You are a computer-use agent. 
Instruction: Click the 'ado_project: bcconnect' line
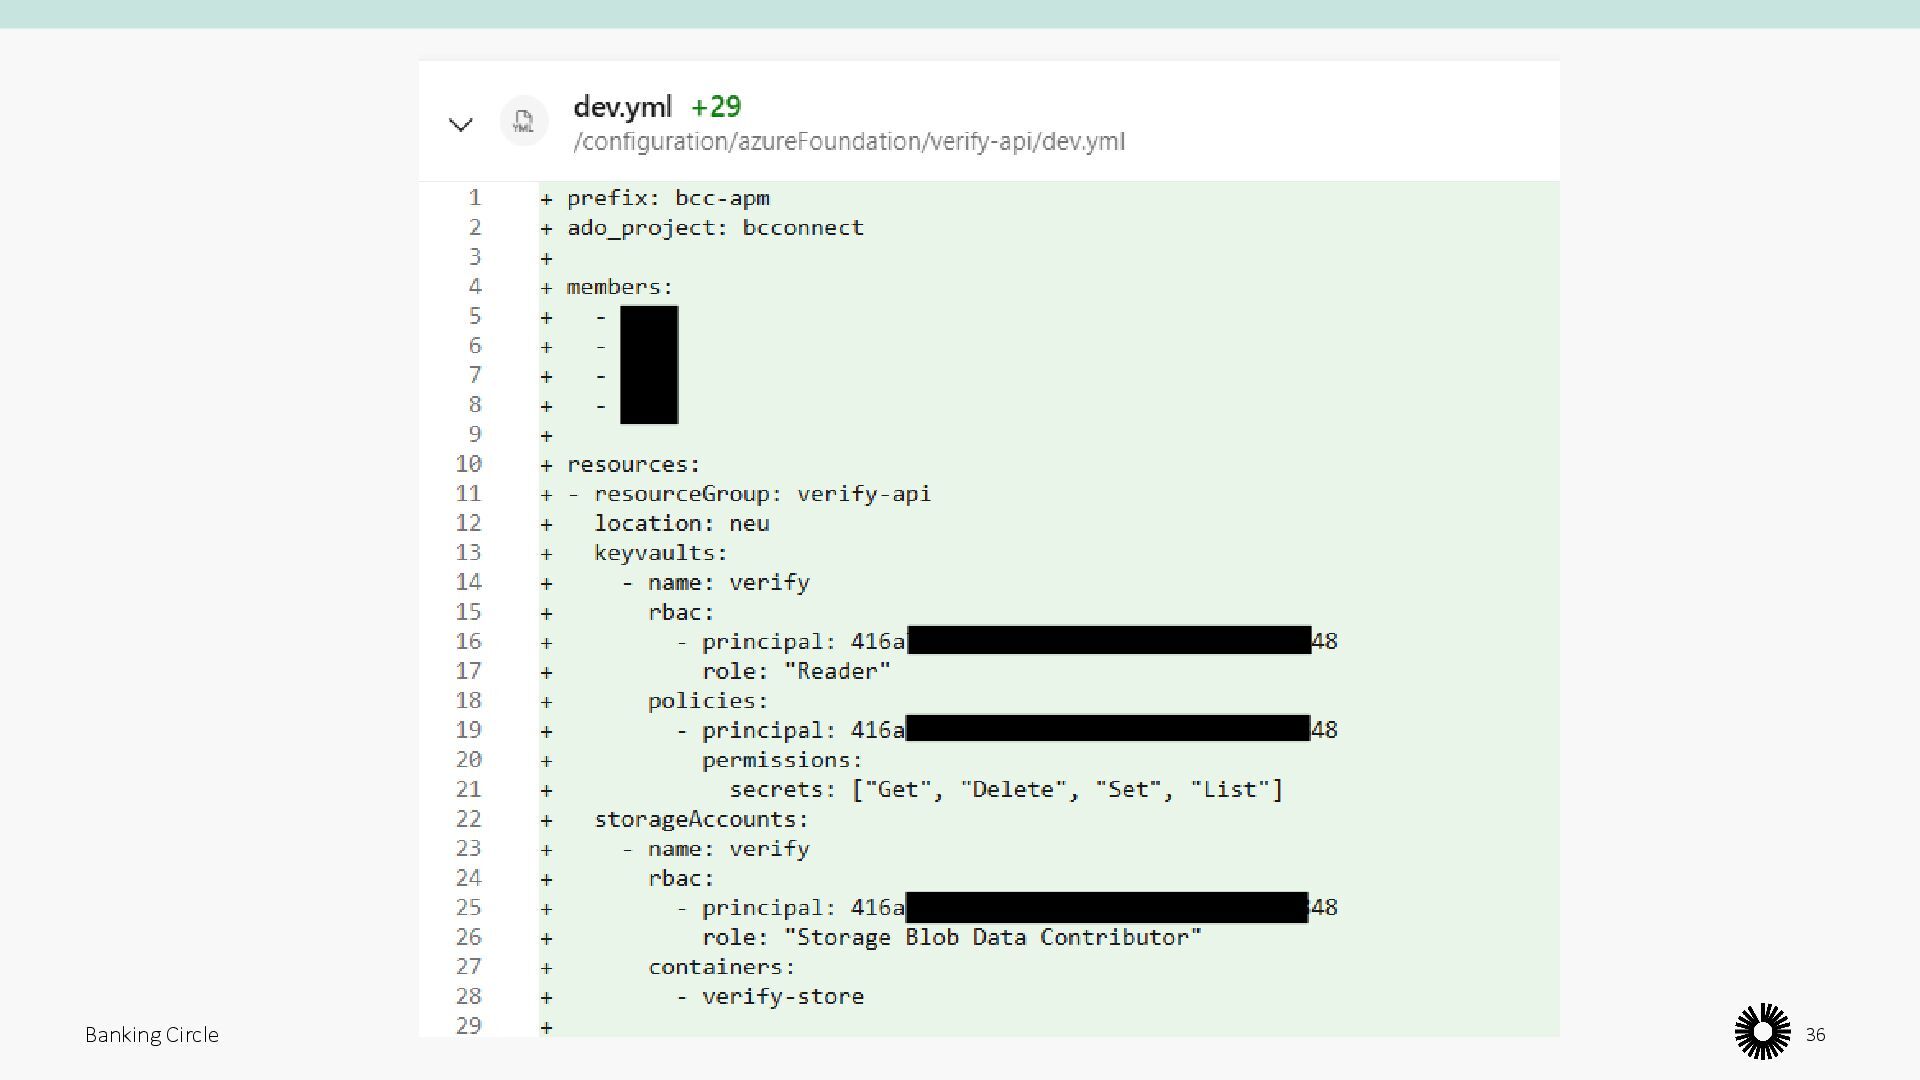click(x=715, y=228)
